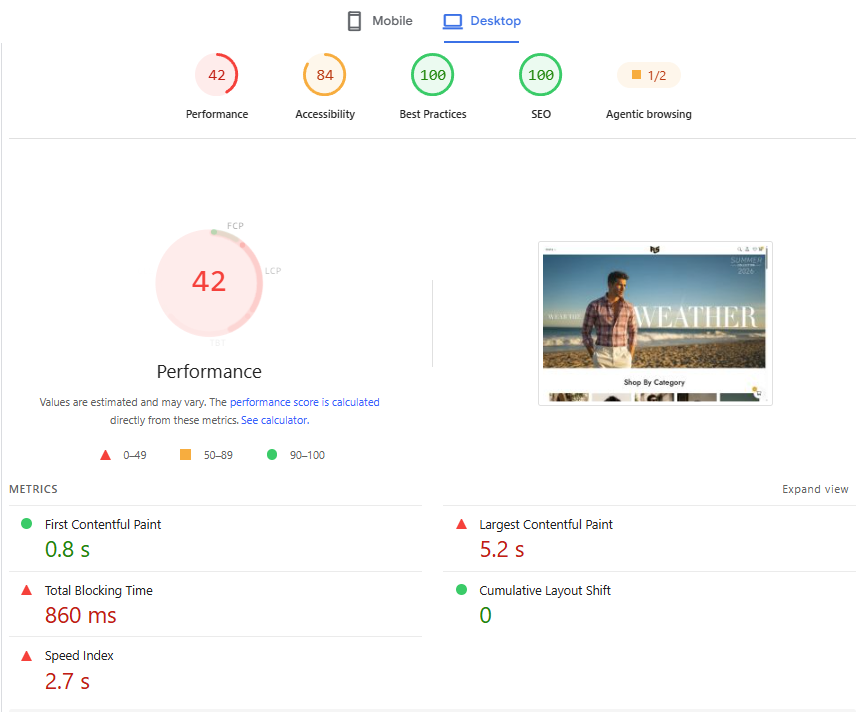This screenshot has width=863, height=712.
Task: Click the Agentic browsing label
Action: [x=649, y=114]
